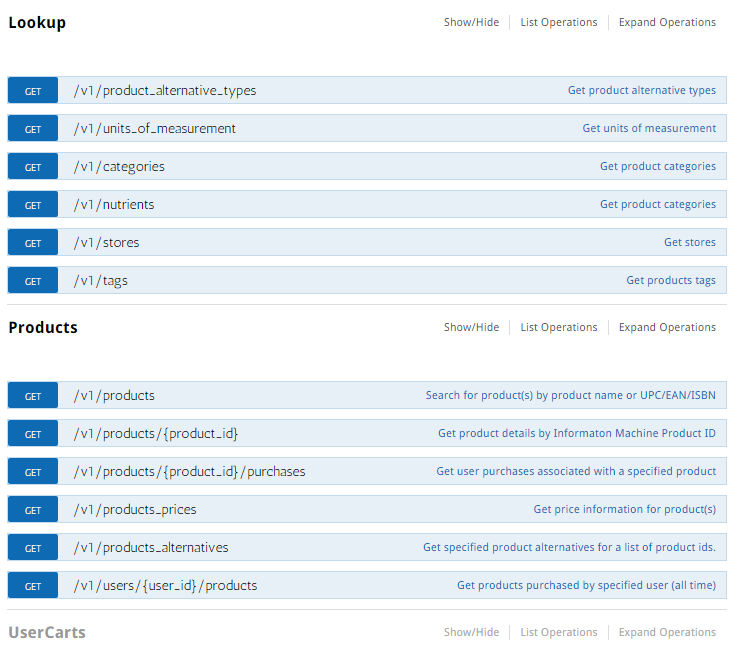Click 'Get user purchases associated with a specified product'
This screenshot has width=737, height=665.
(576, 471)
